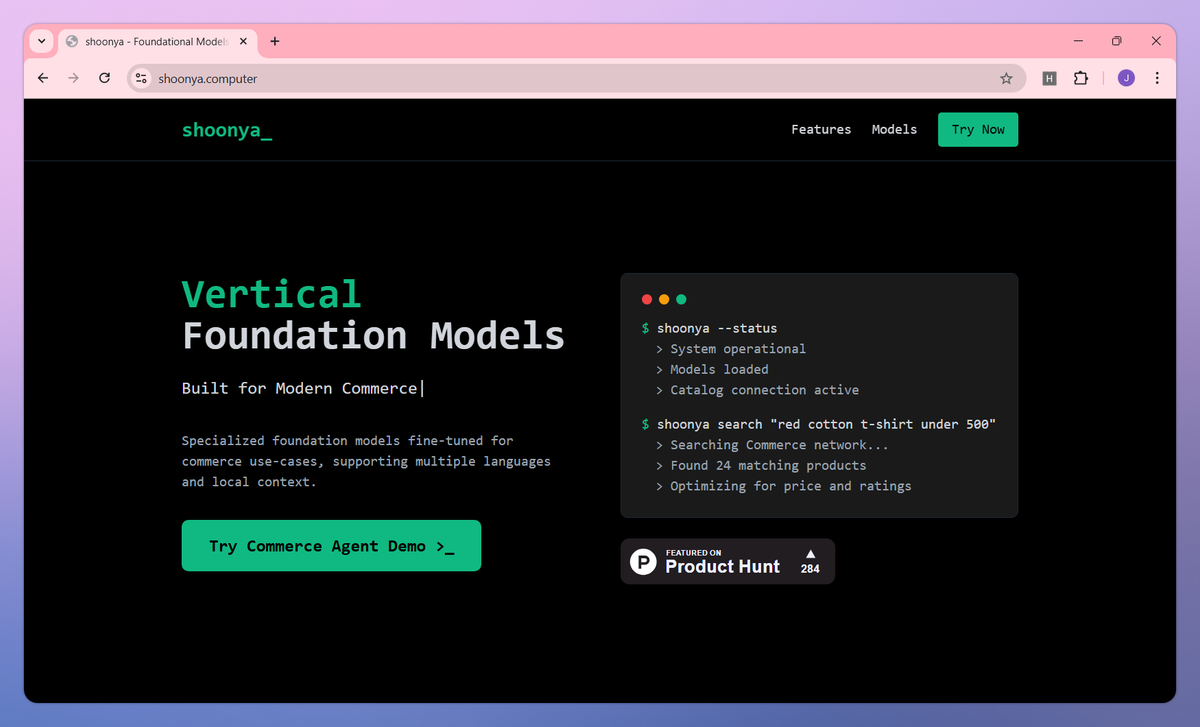
Task: Click 'Optimizing for price and ratings' line
Action: click(x=790, y=486)
